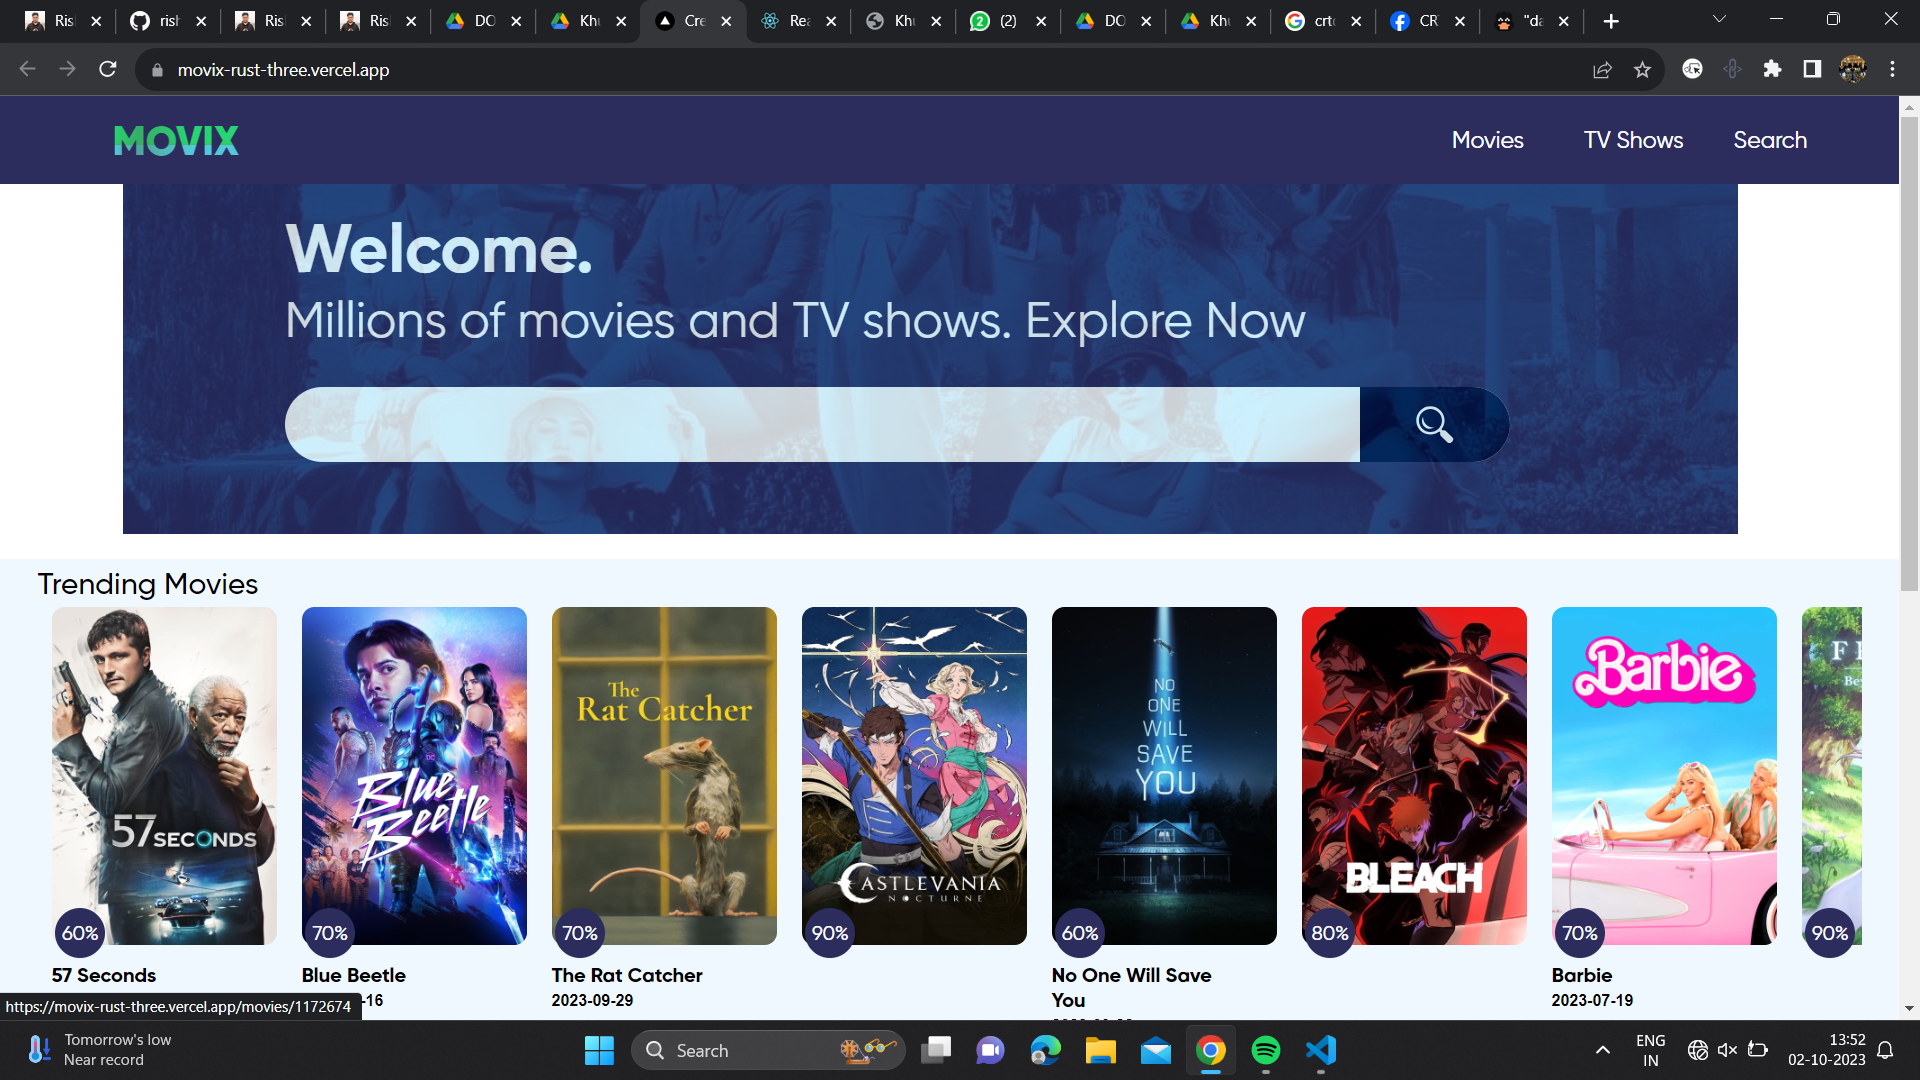This screenshot has width=1920, height=1080.
Task: Open The Rat Catcher title link
Action: [627, 975]
